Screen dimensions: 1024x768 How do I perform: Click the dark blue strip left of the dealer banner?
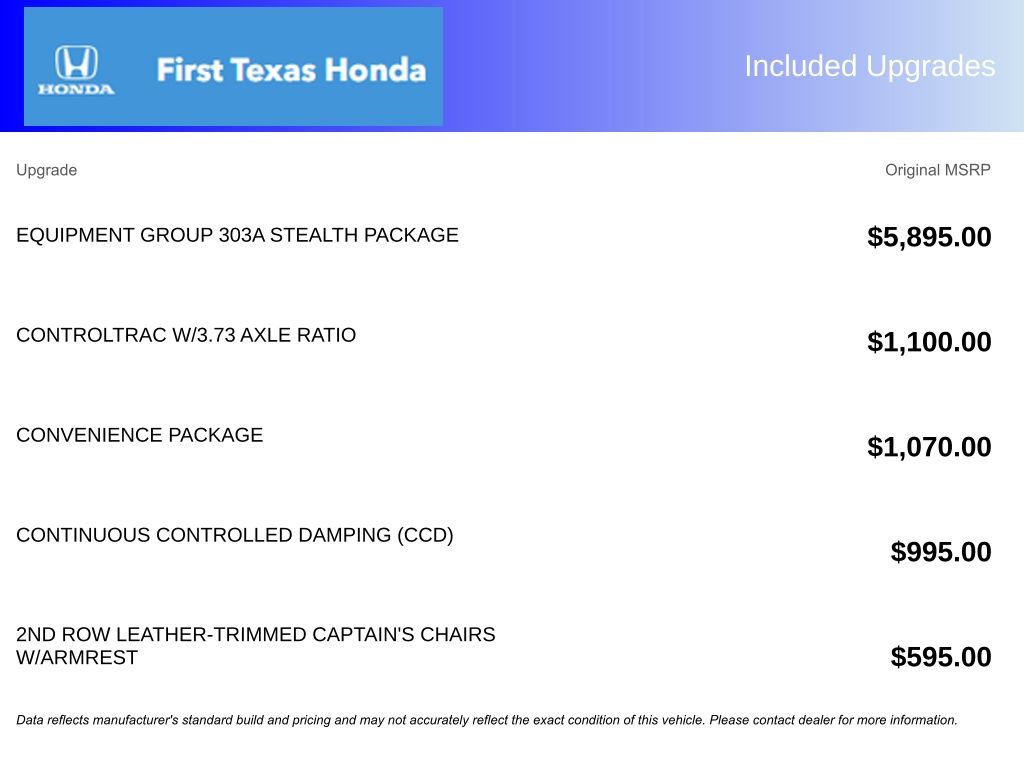[x=11, y=66]
